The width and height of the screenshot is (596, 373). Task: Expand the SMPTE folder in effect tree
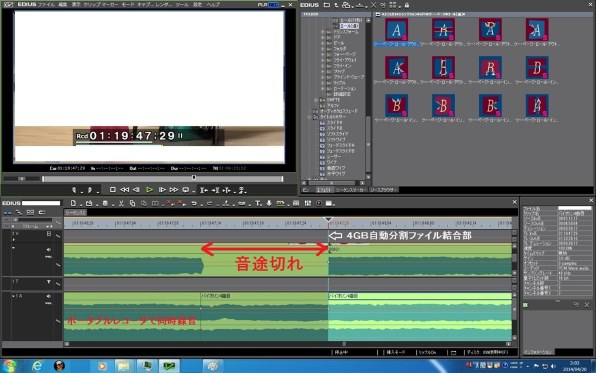316,100
